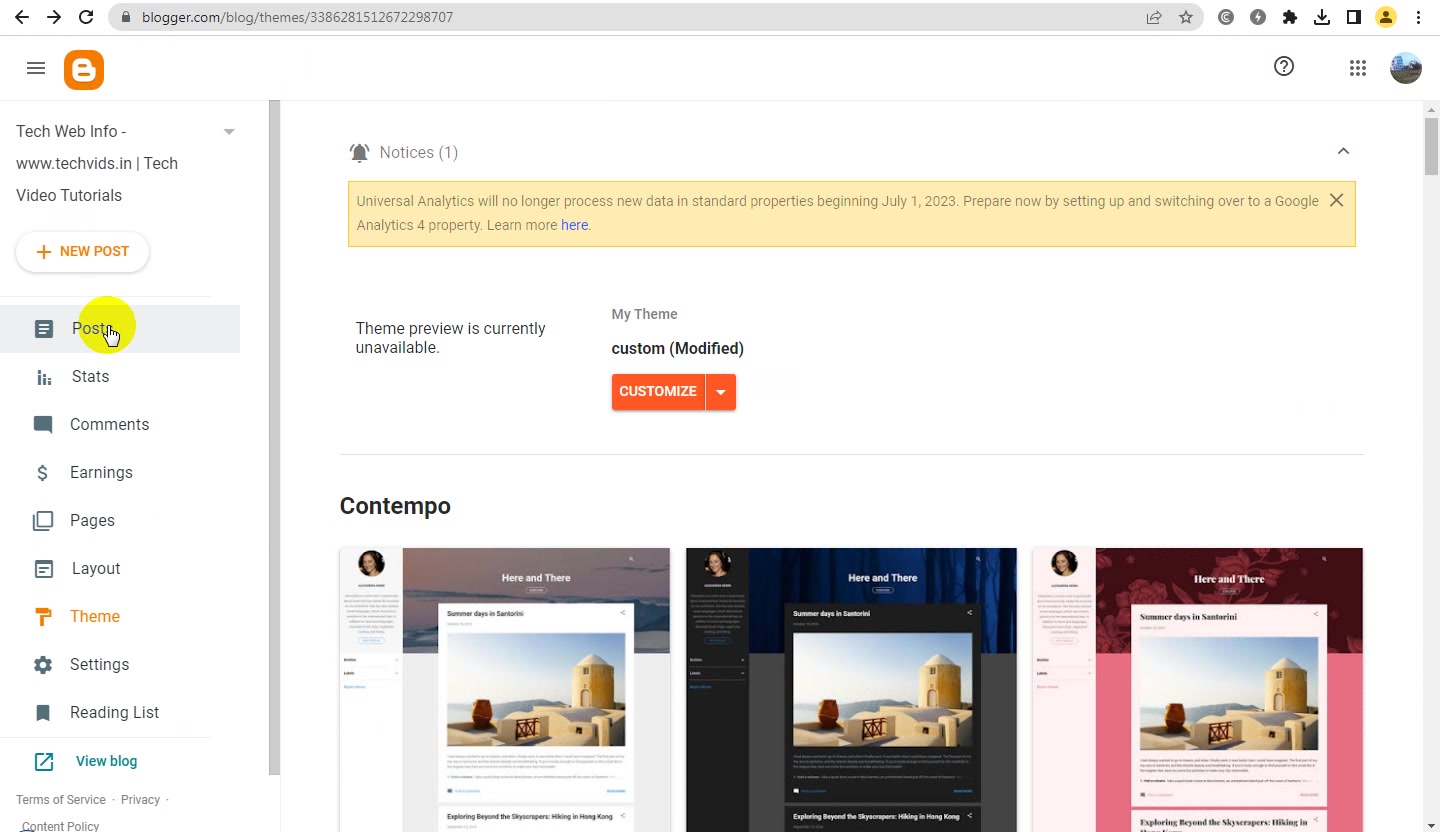
Task: Dismiss the Universal Analytics notice
Action: pyautogui.click(x=1336, y=200)
